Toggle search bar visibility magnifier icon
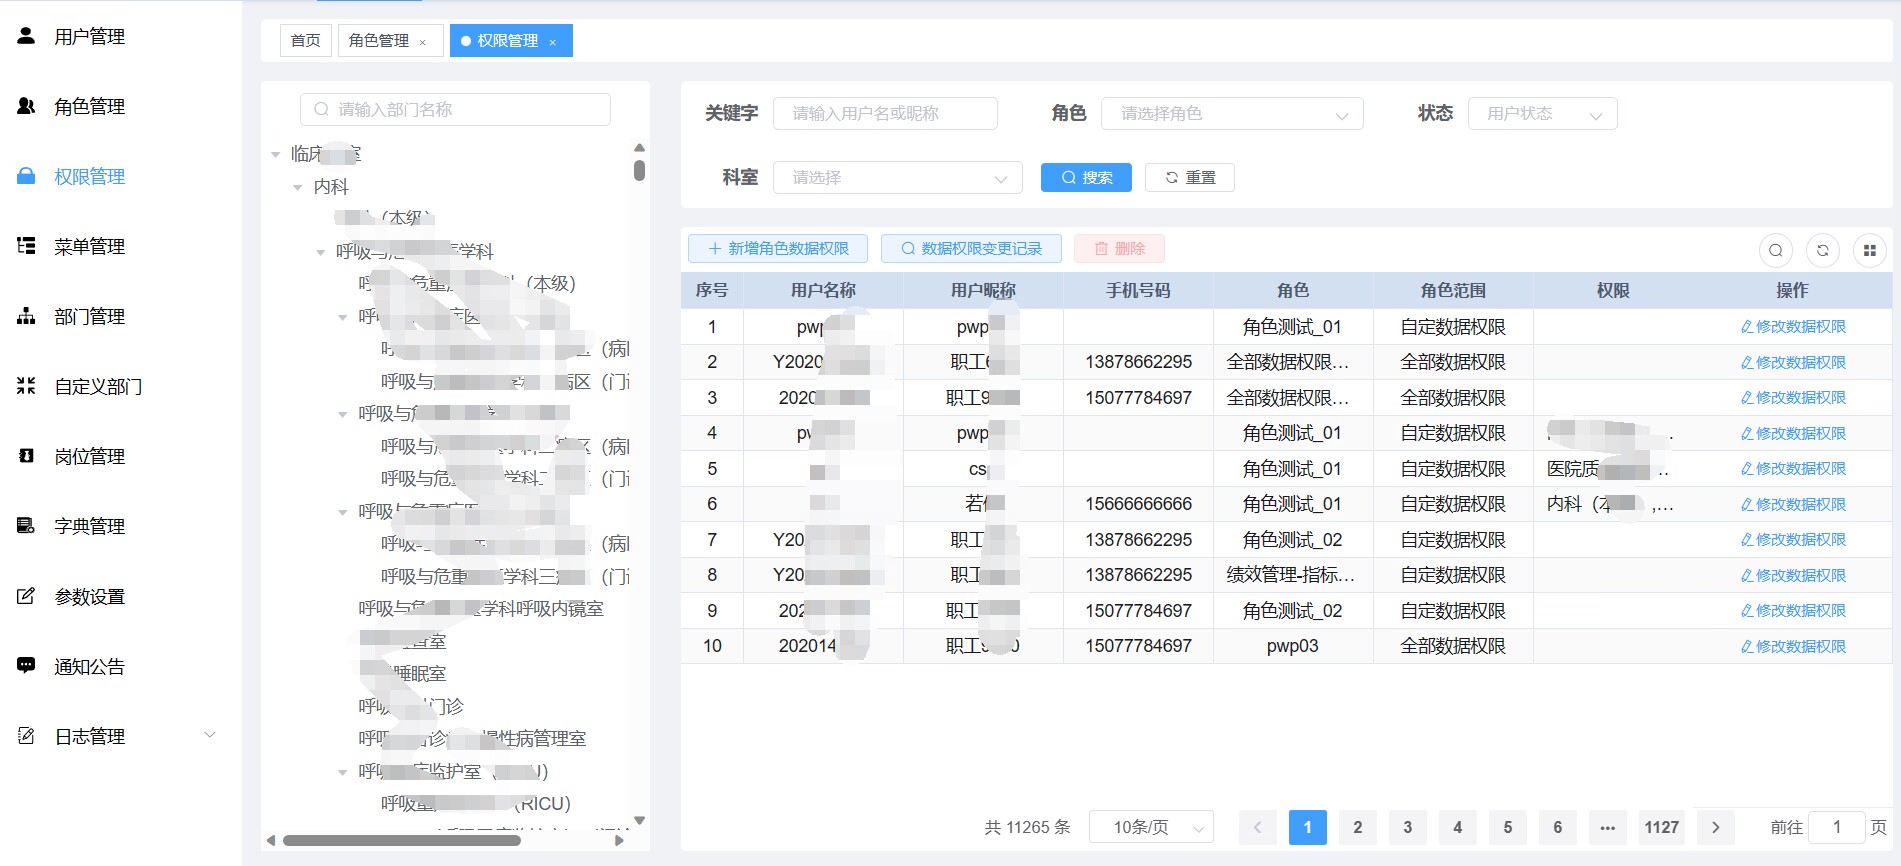 [x=1776, y=250]
